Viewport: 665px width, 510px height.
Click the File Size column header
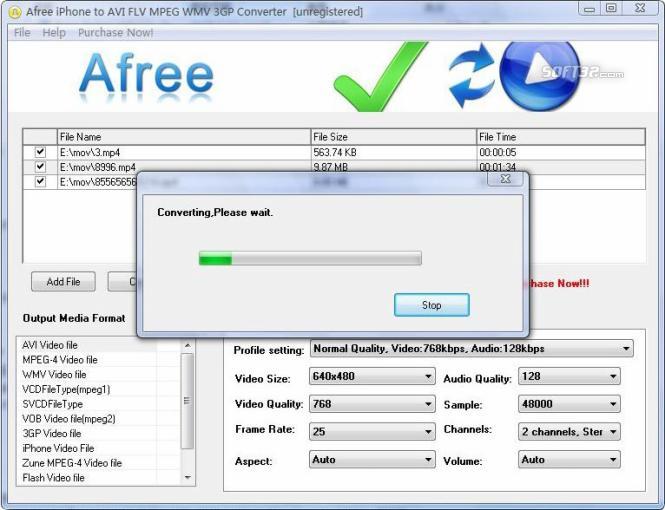coord(393,137)
